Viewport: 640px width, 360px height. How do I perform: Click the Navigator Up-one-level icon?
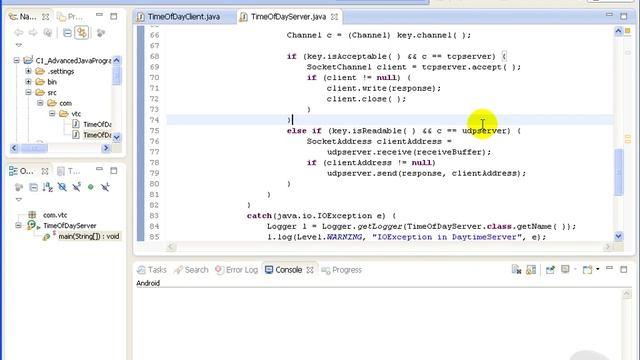(48, 33)
